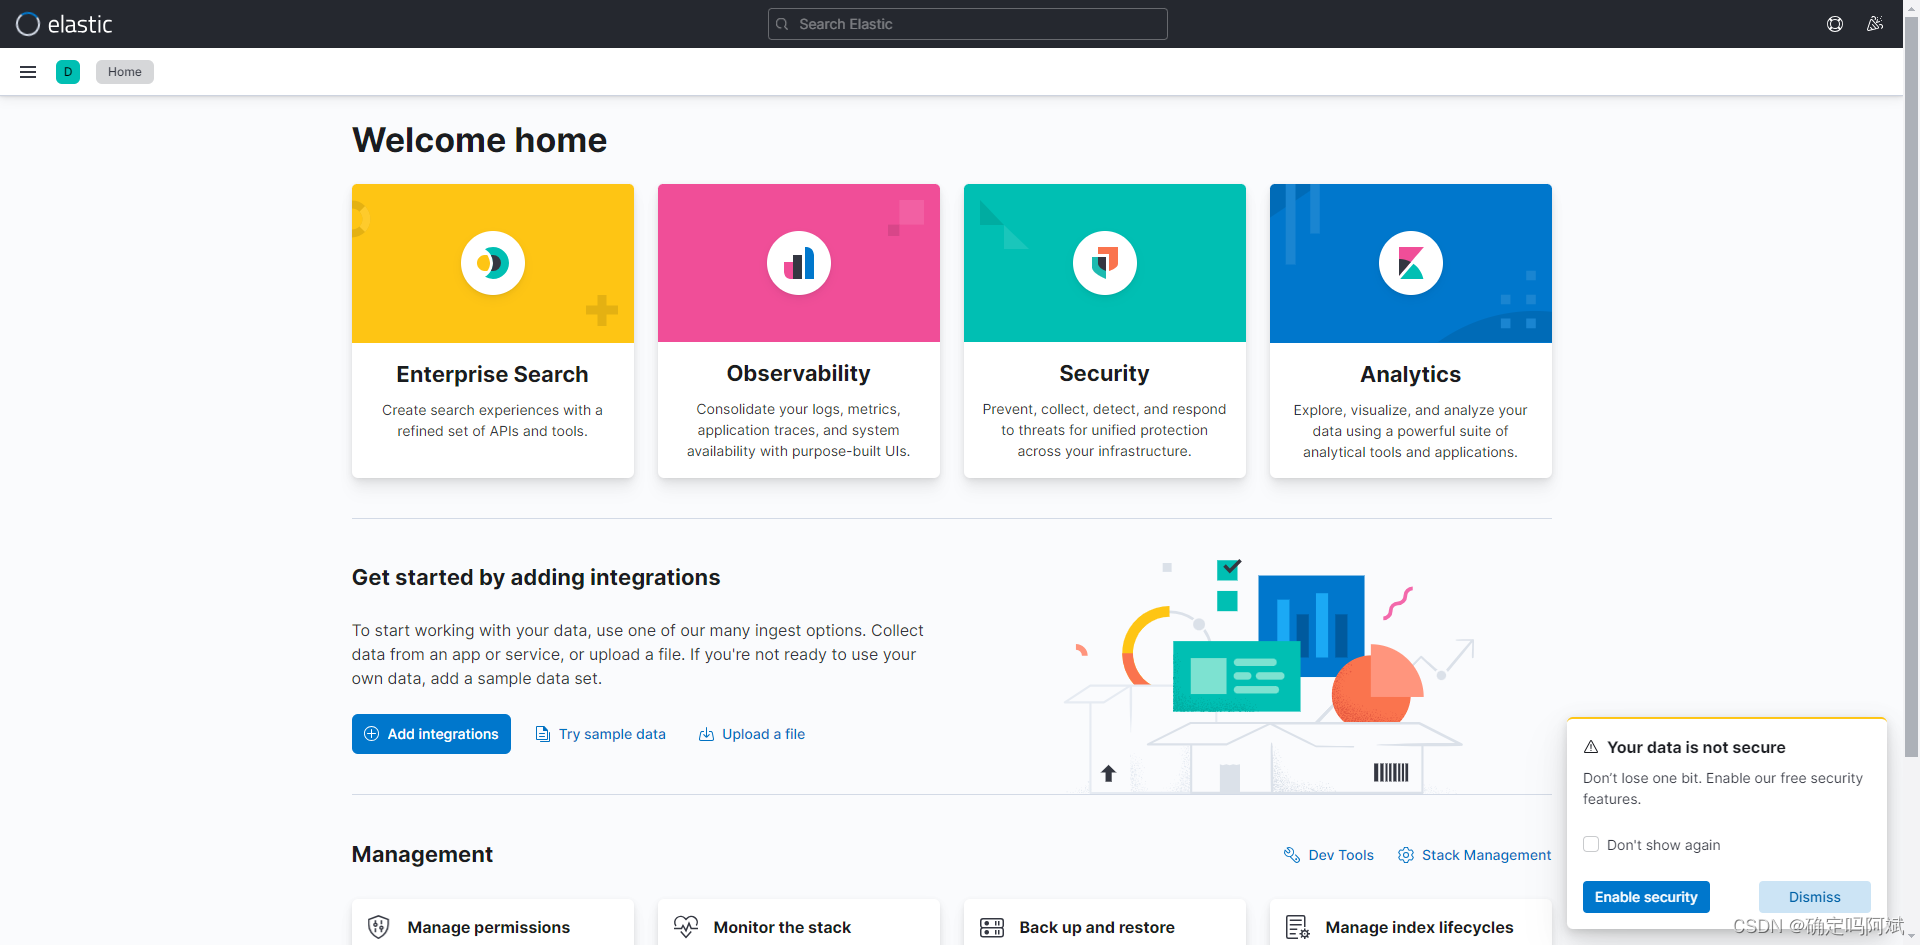The width and height of the screenshot is (1920, 945).
Task: Click the Kibana Analytics logo icon
Action: pyautogui.click(x=1411, y=263)
